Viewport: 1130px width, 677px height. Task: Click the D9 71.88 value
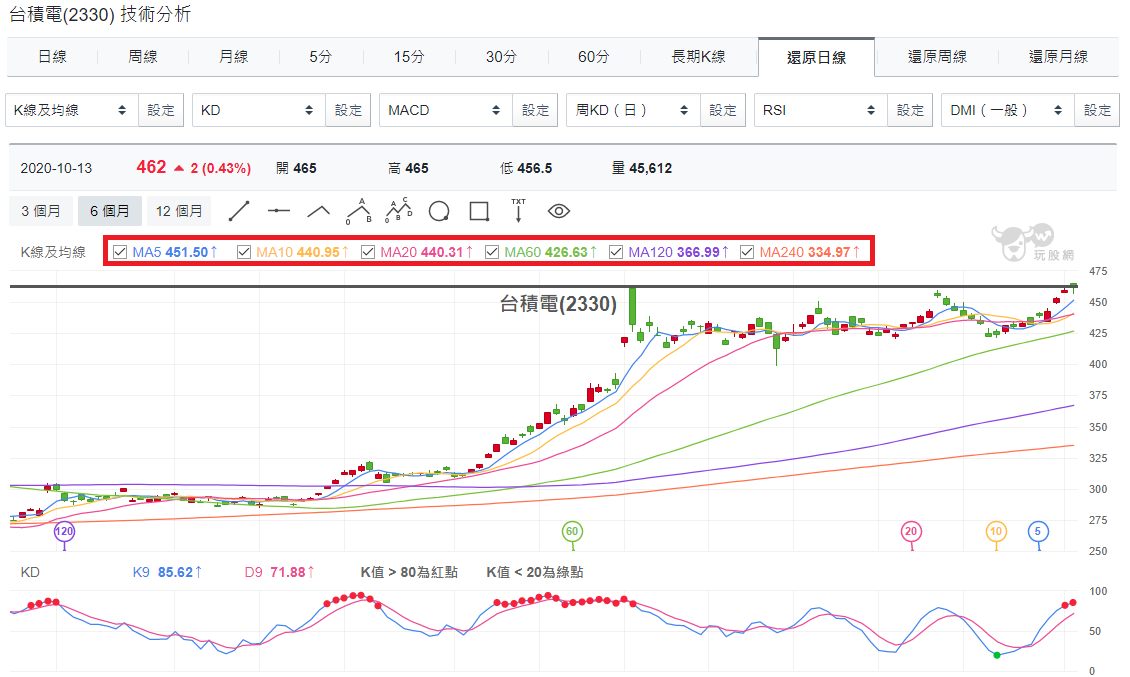[x=280, y=572]
